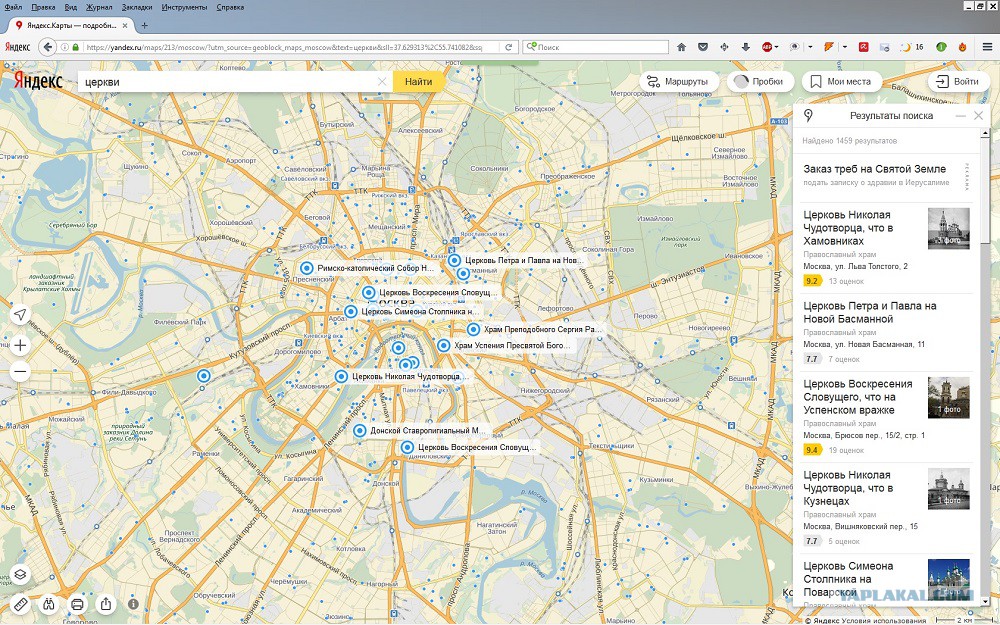Click the marker for Храм Успения Пресвятой
Image resolution: width=1000 pixels, height=625 pixels.
pyautogui.click(x=444, y=346)
